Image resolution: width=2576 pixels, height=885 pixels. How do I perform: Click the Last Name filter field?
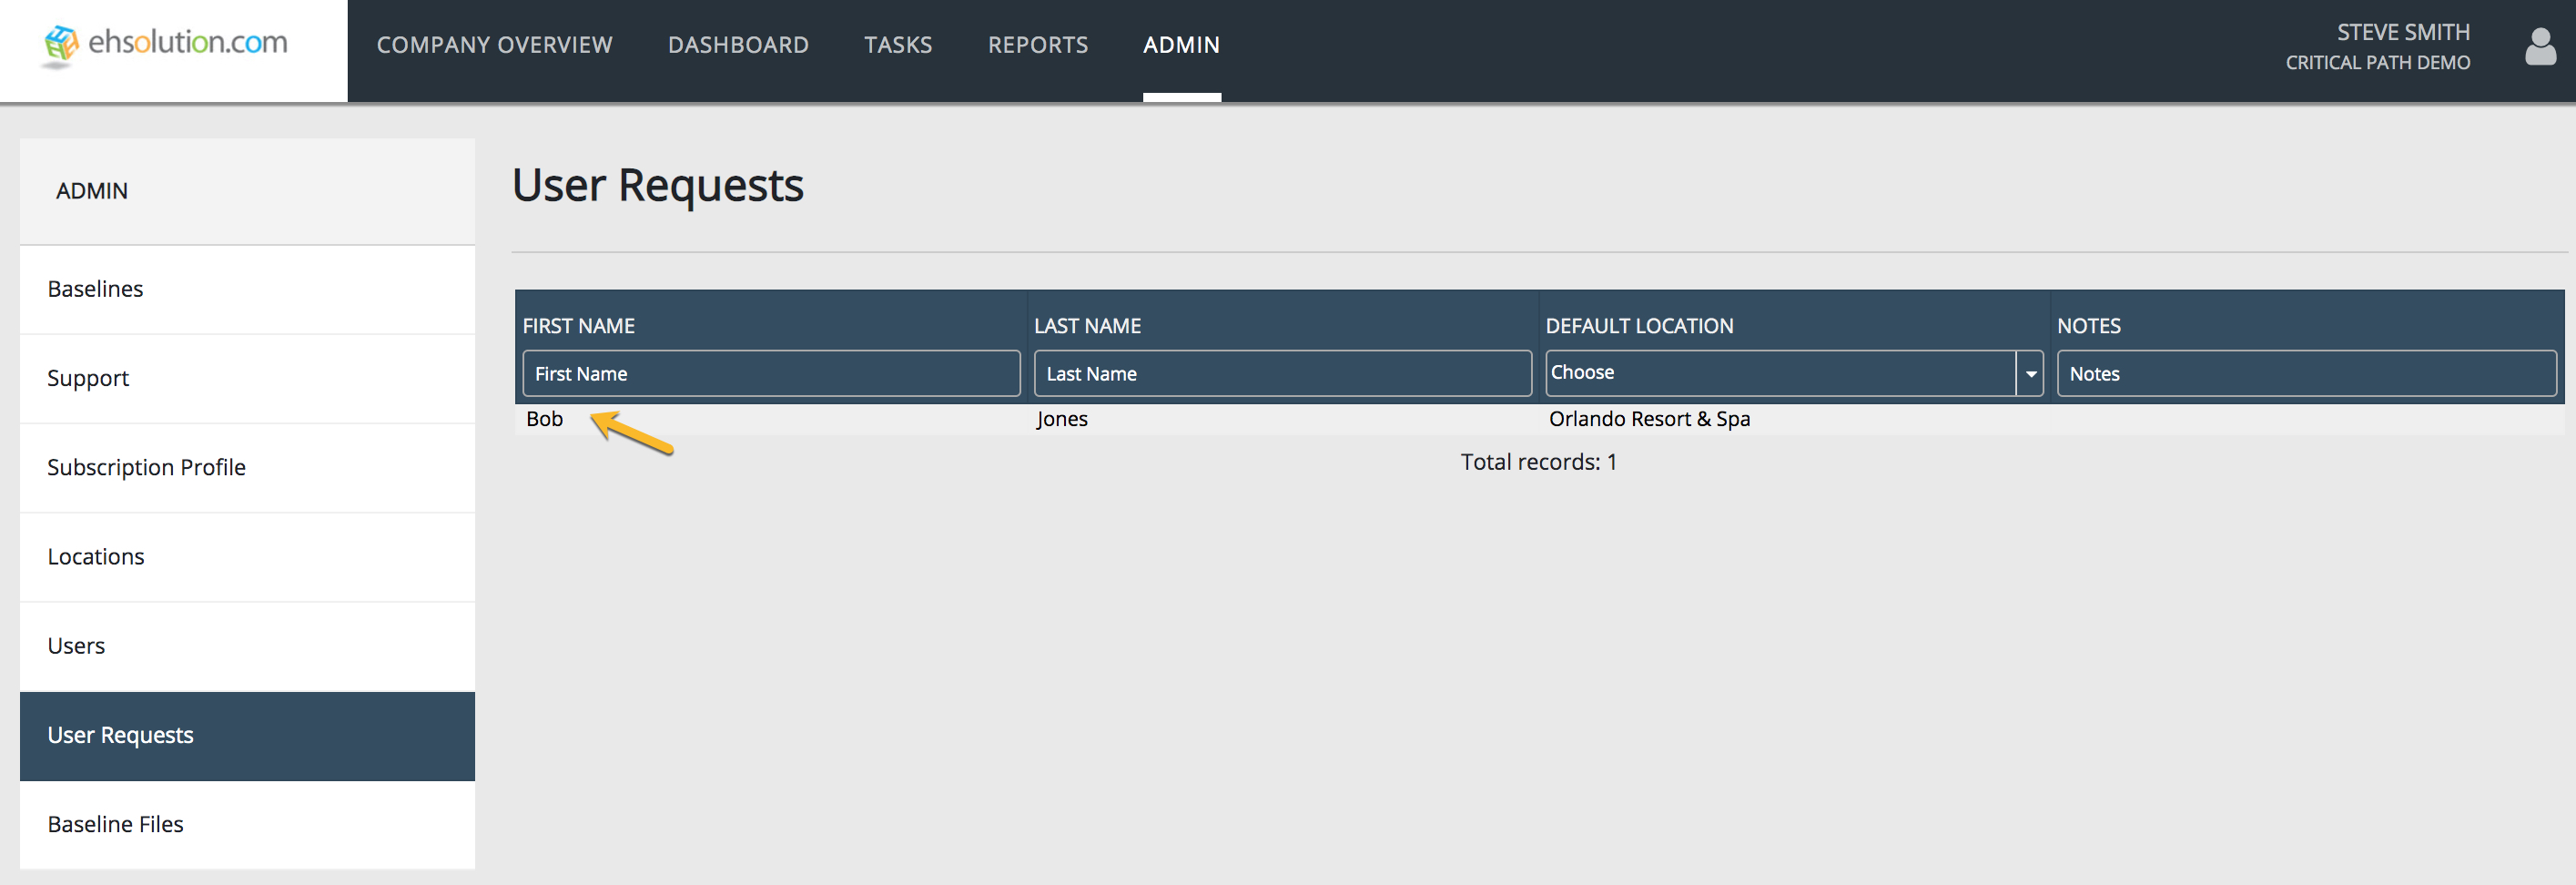(1282, 374)
